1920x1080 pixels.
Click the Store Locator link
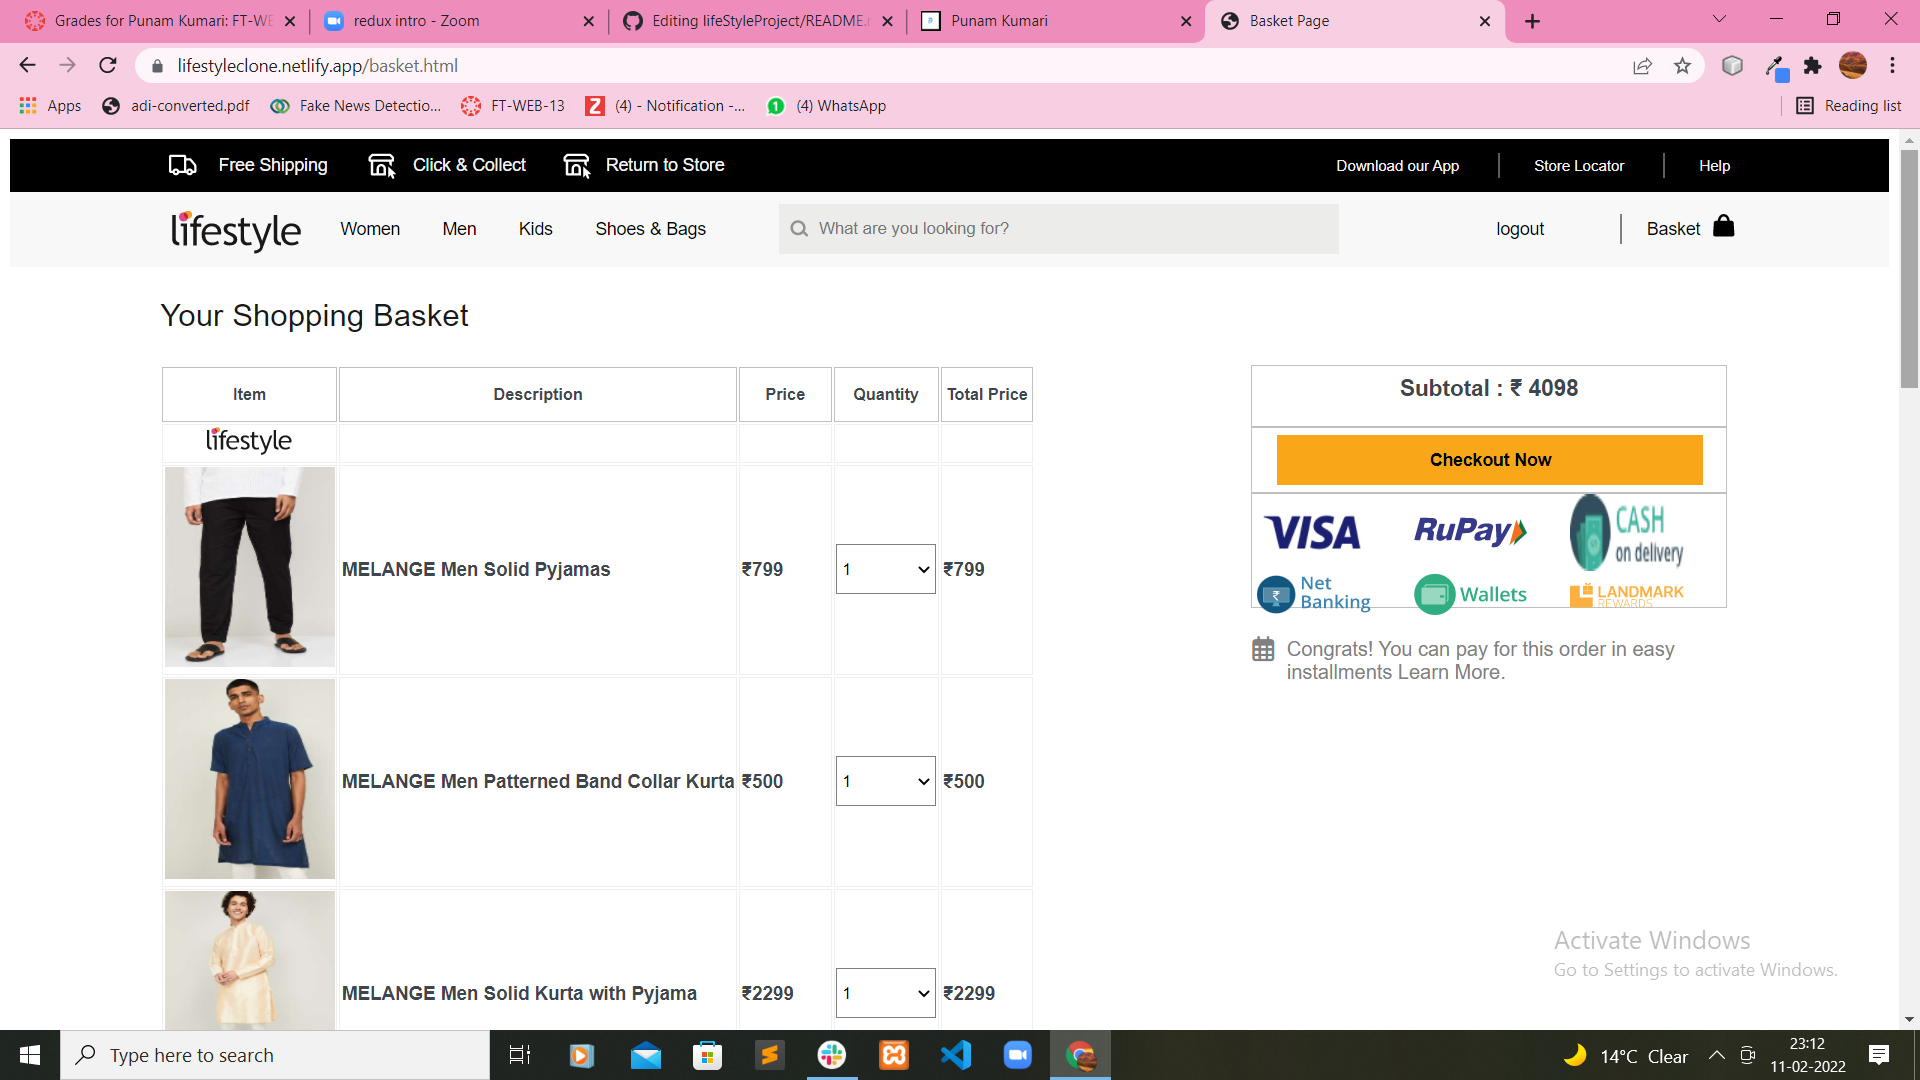pyautogui.click(x=1579, y=166)
